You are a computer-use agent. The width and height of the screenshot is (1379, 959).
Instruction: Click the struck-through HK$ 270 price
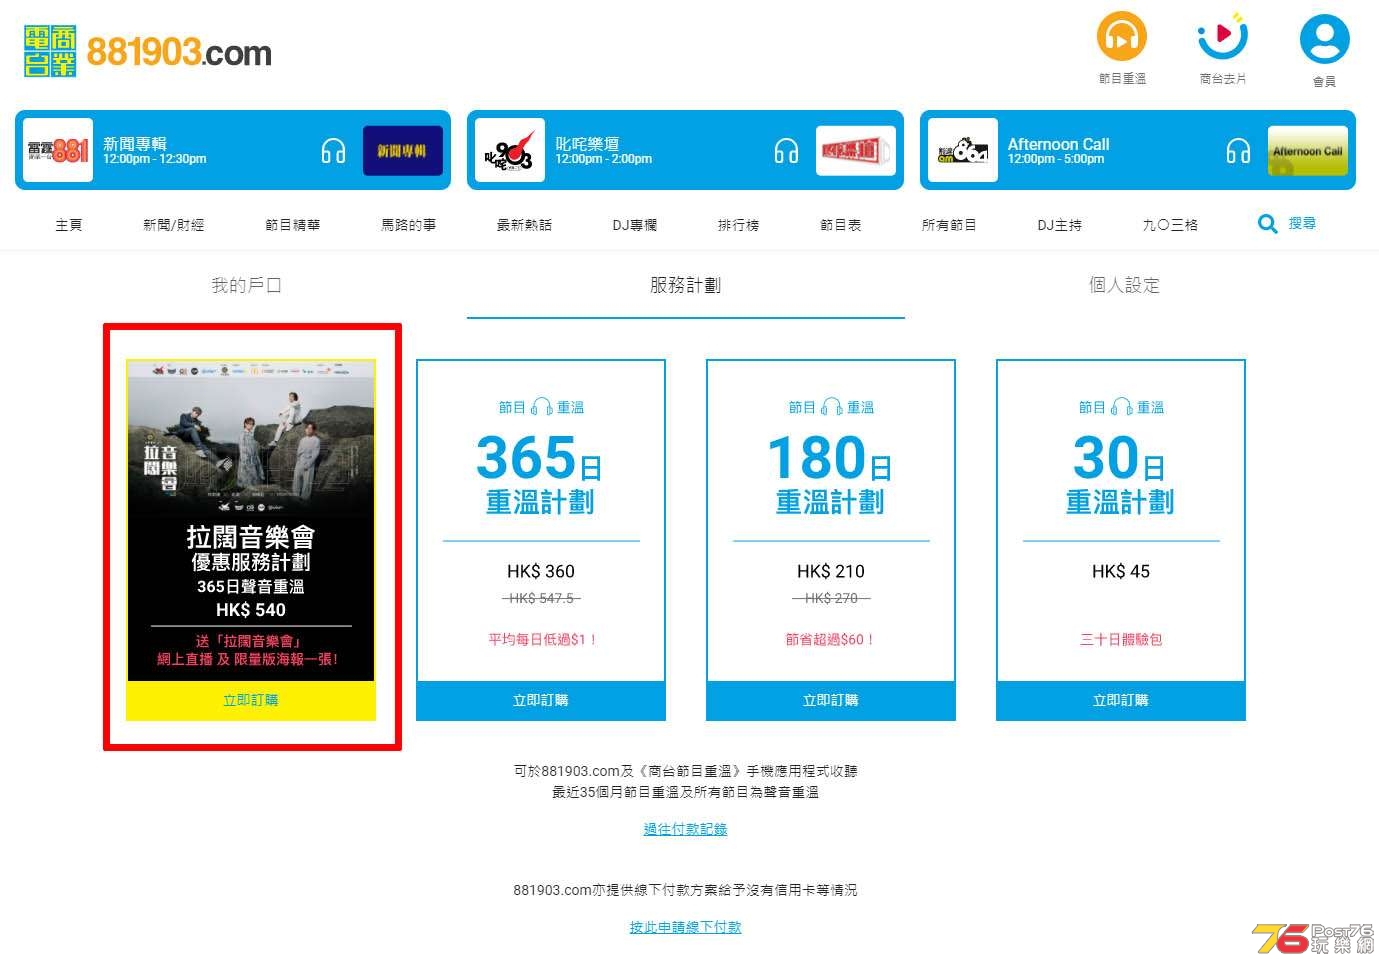tap(831, 598)
